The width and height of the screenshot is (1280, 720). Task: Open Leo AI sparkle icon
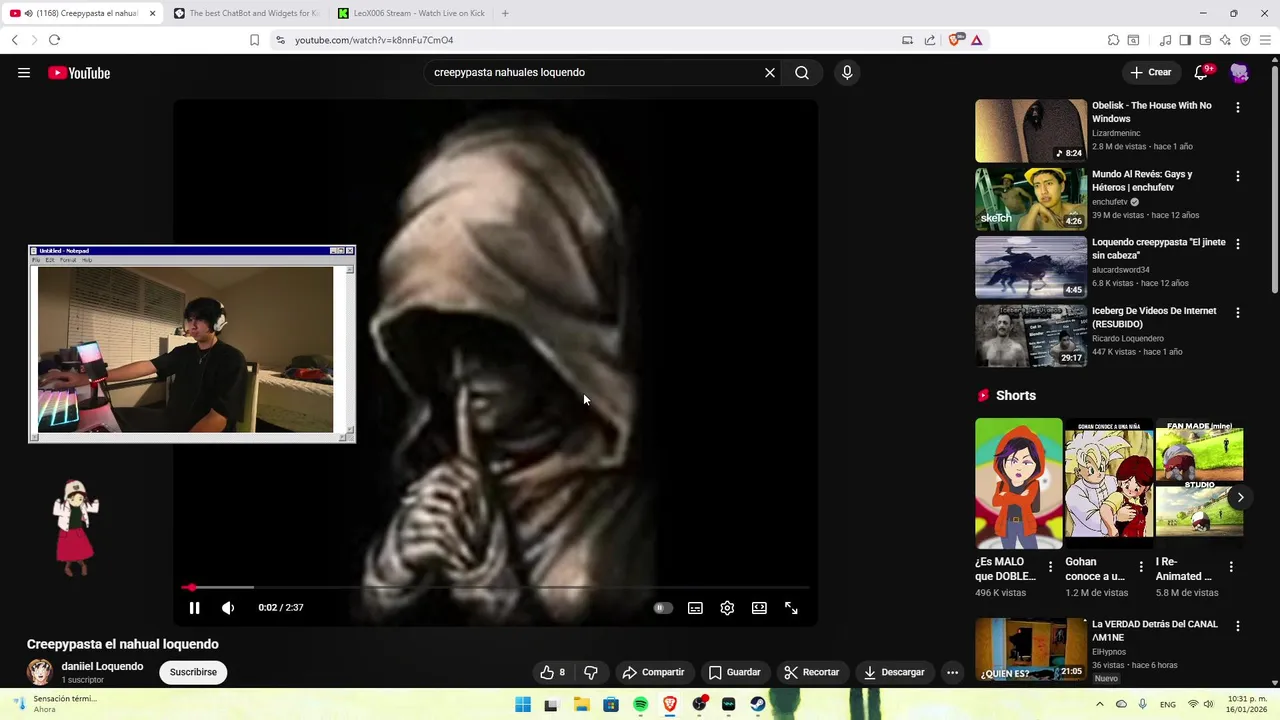1225,40
